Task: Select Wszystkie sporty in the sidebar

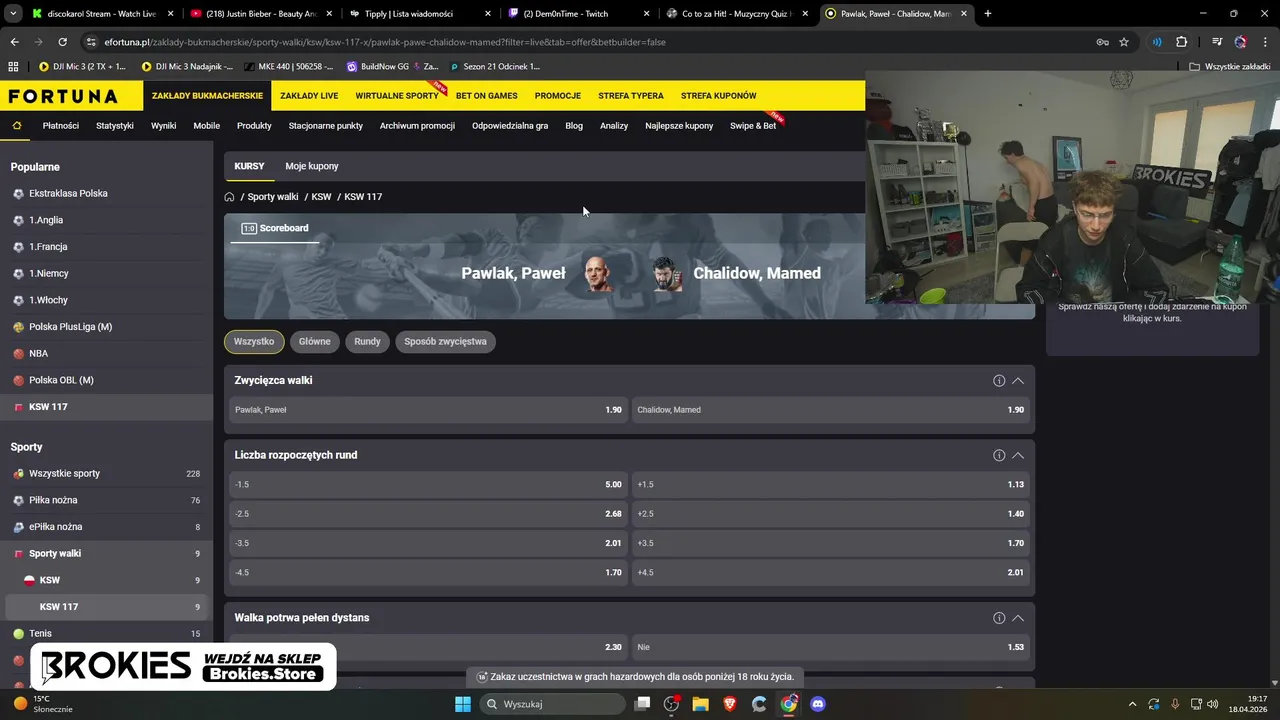Action: (106, 473)
